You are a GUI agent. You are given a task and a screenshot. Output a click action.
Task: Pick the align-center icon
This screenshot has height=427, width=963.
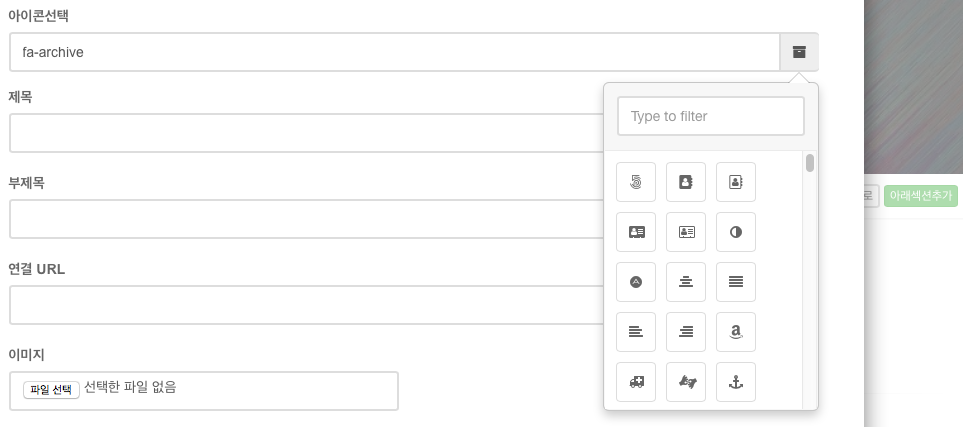tap(686, 282)
